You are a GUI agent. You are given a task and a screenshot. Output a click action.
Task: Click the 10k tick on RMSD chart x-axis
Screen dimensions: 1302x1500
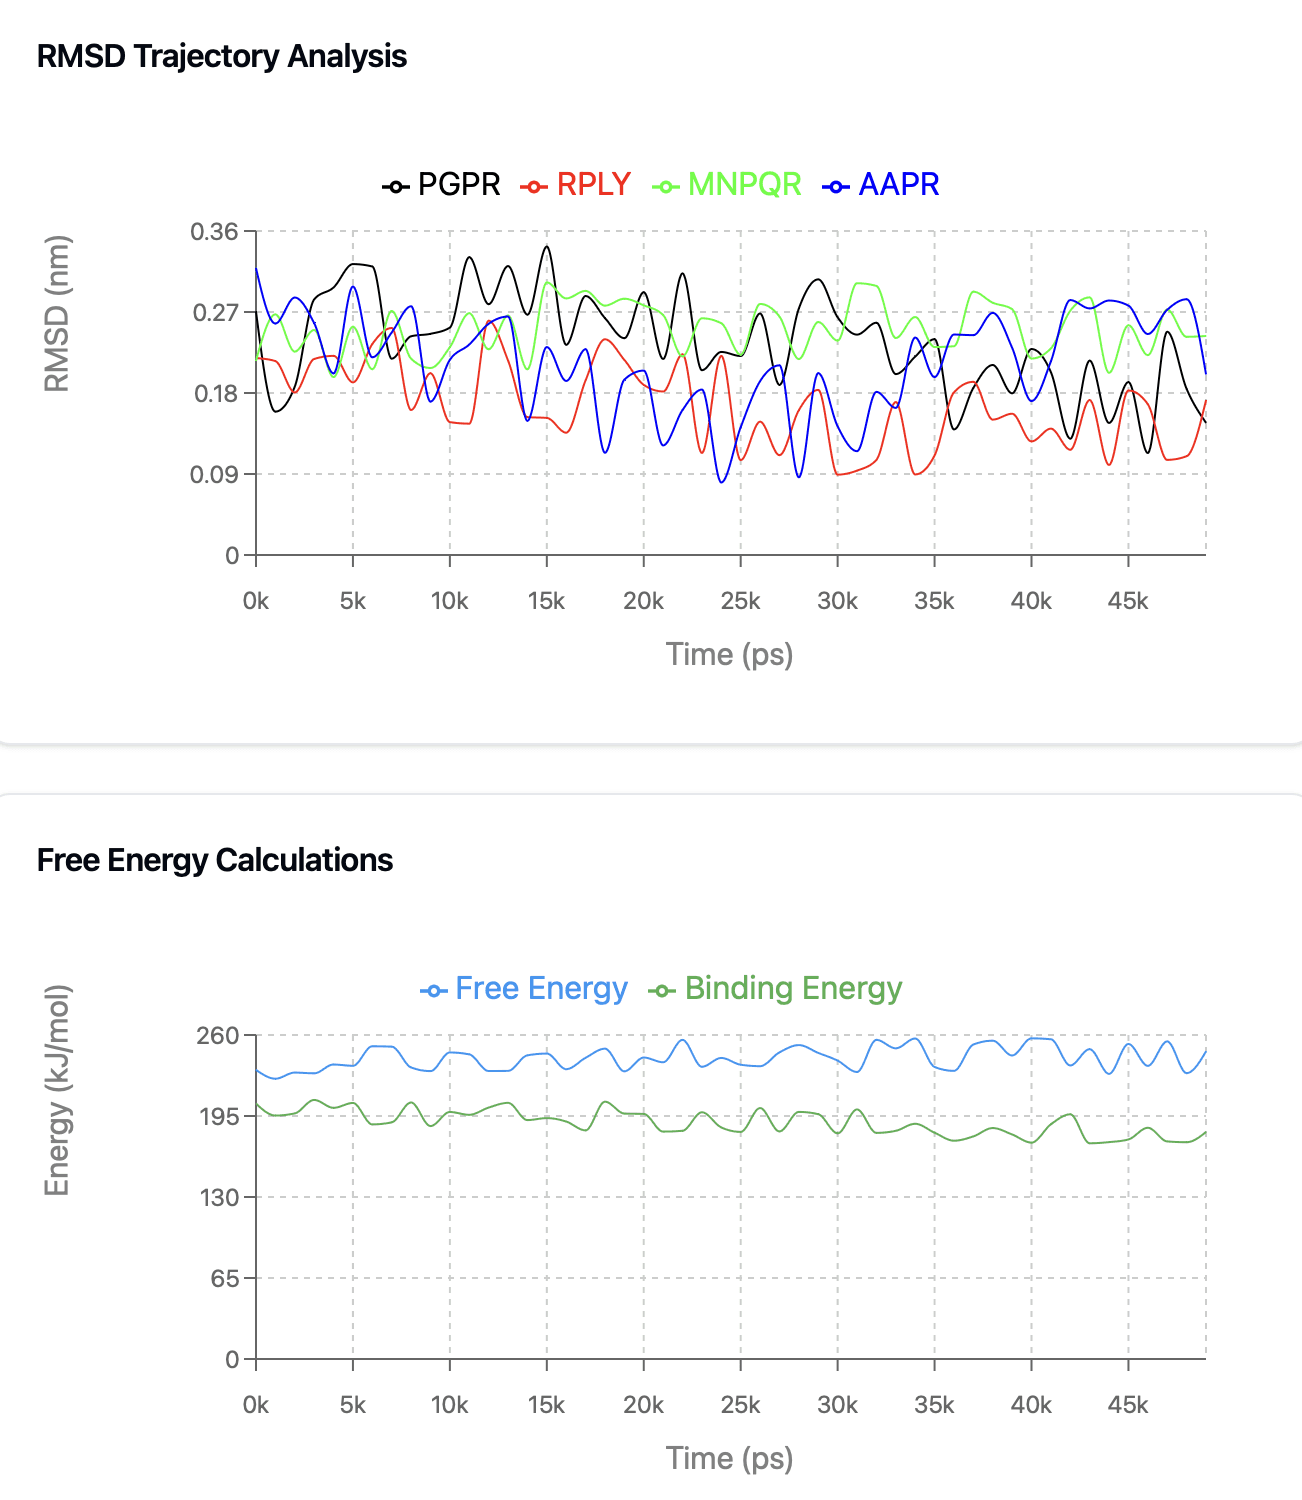click(450, 601)
